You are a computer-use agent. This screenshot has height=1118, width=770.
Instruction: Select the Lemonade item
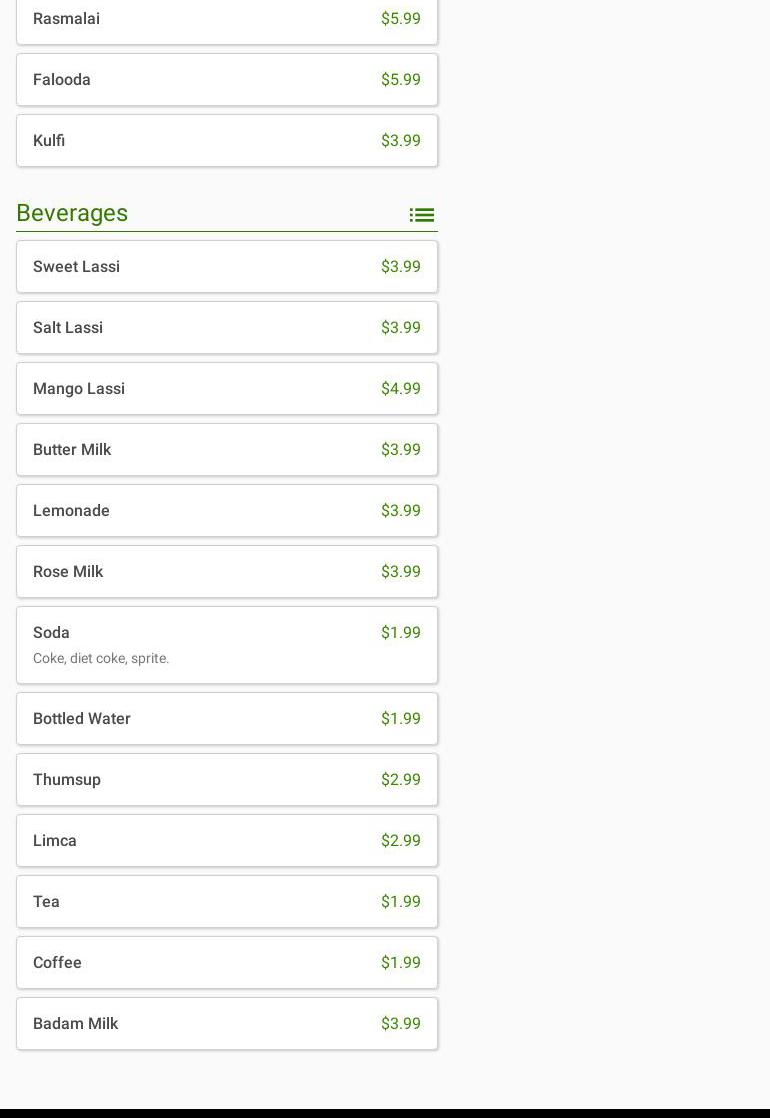[x=227, y=511]
